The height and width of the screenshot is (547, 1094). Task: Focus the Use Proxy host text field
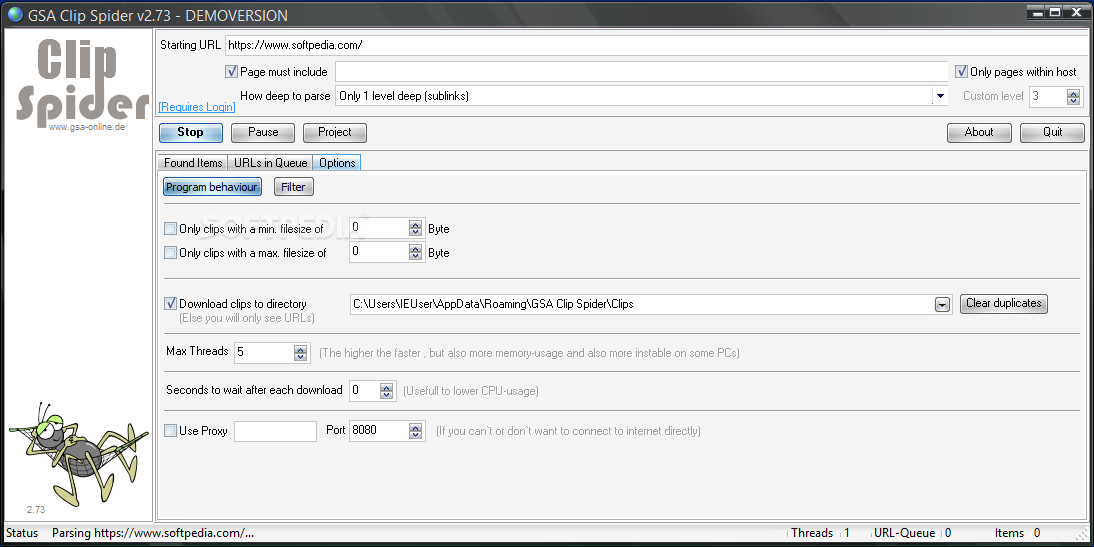pyautogui.click(x=275, y=431)
